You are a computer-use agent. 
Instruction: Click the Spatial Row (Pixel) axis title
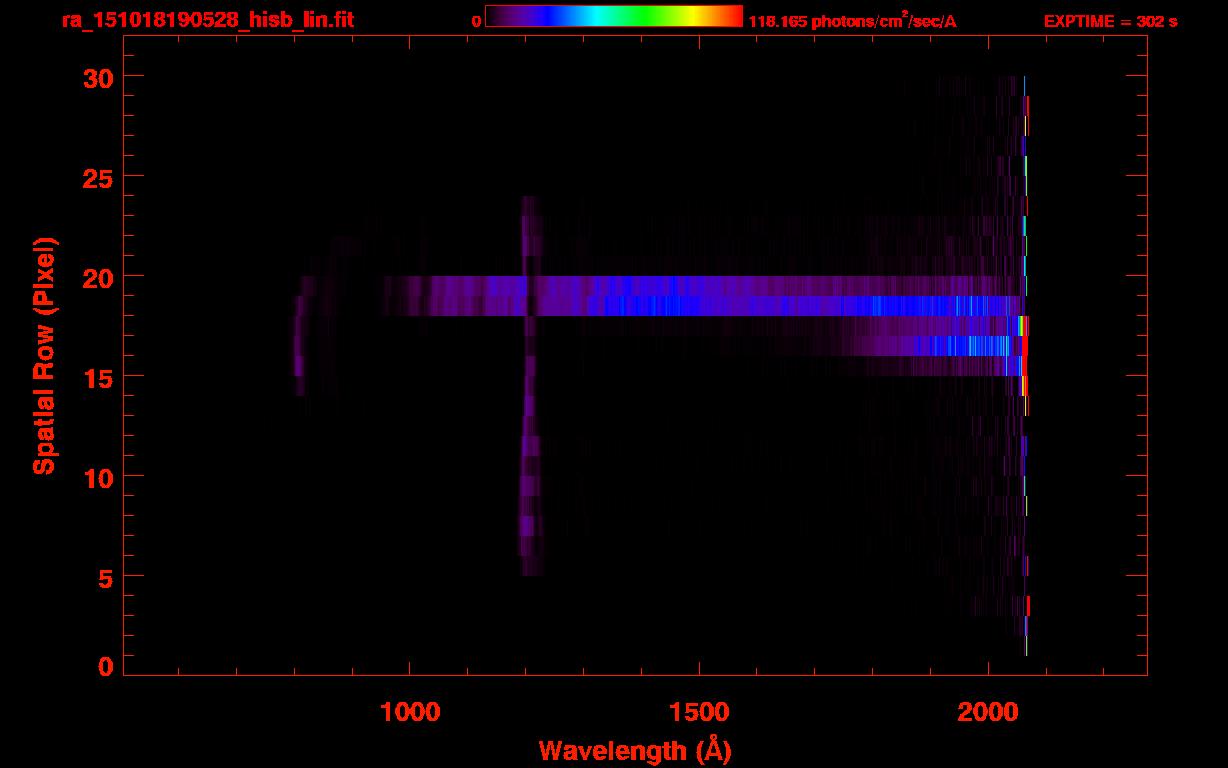44,355
